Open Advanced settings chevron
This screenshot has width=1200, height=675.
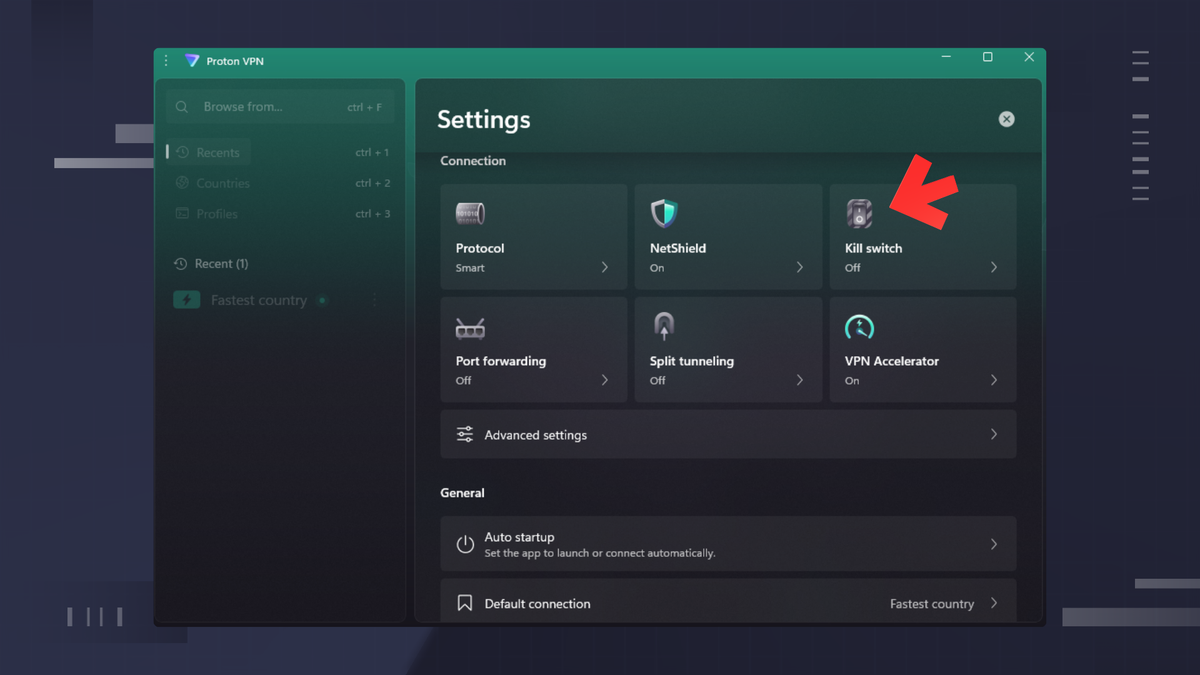click(994, 434)
